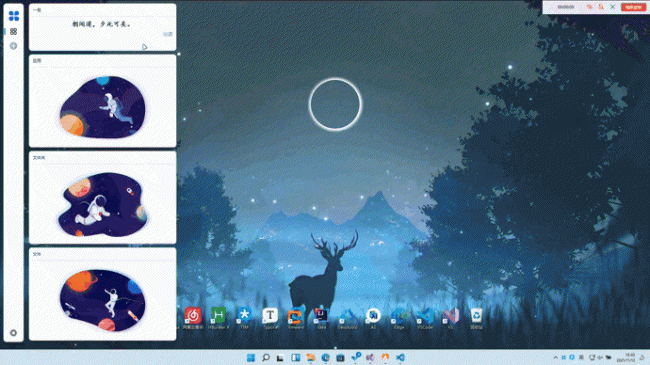Open the DevStudio desktop shortcut
Image resolution: width=650 pixels, height=365 pixels.
point(347,319)
